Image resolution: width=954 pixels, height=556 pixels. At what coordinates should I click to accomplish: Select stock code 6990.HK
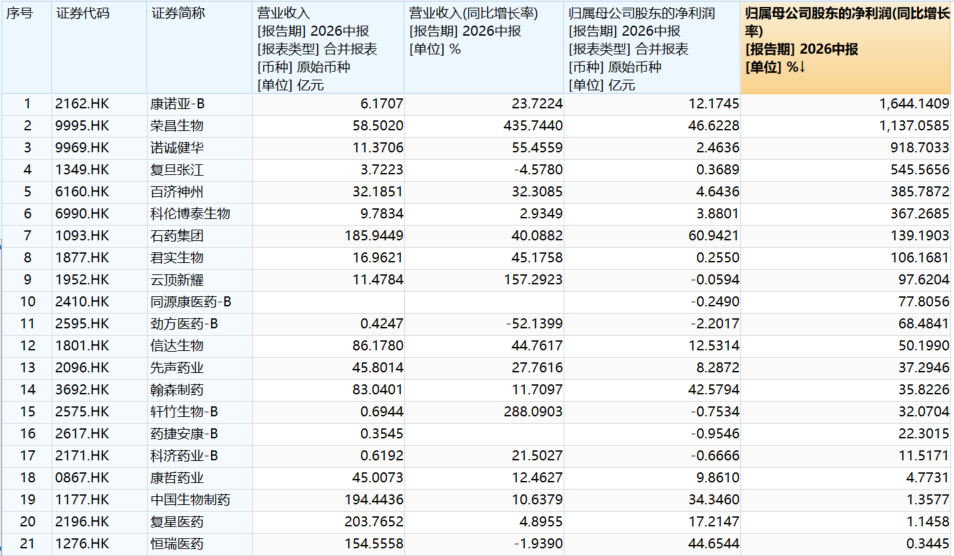(x=82, y=214)
